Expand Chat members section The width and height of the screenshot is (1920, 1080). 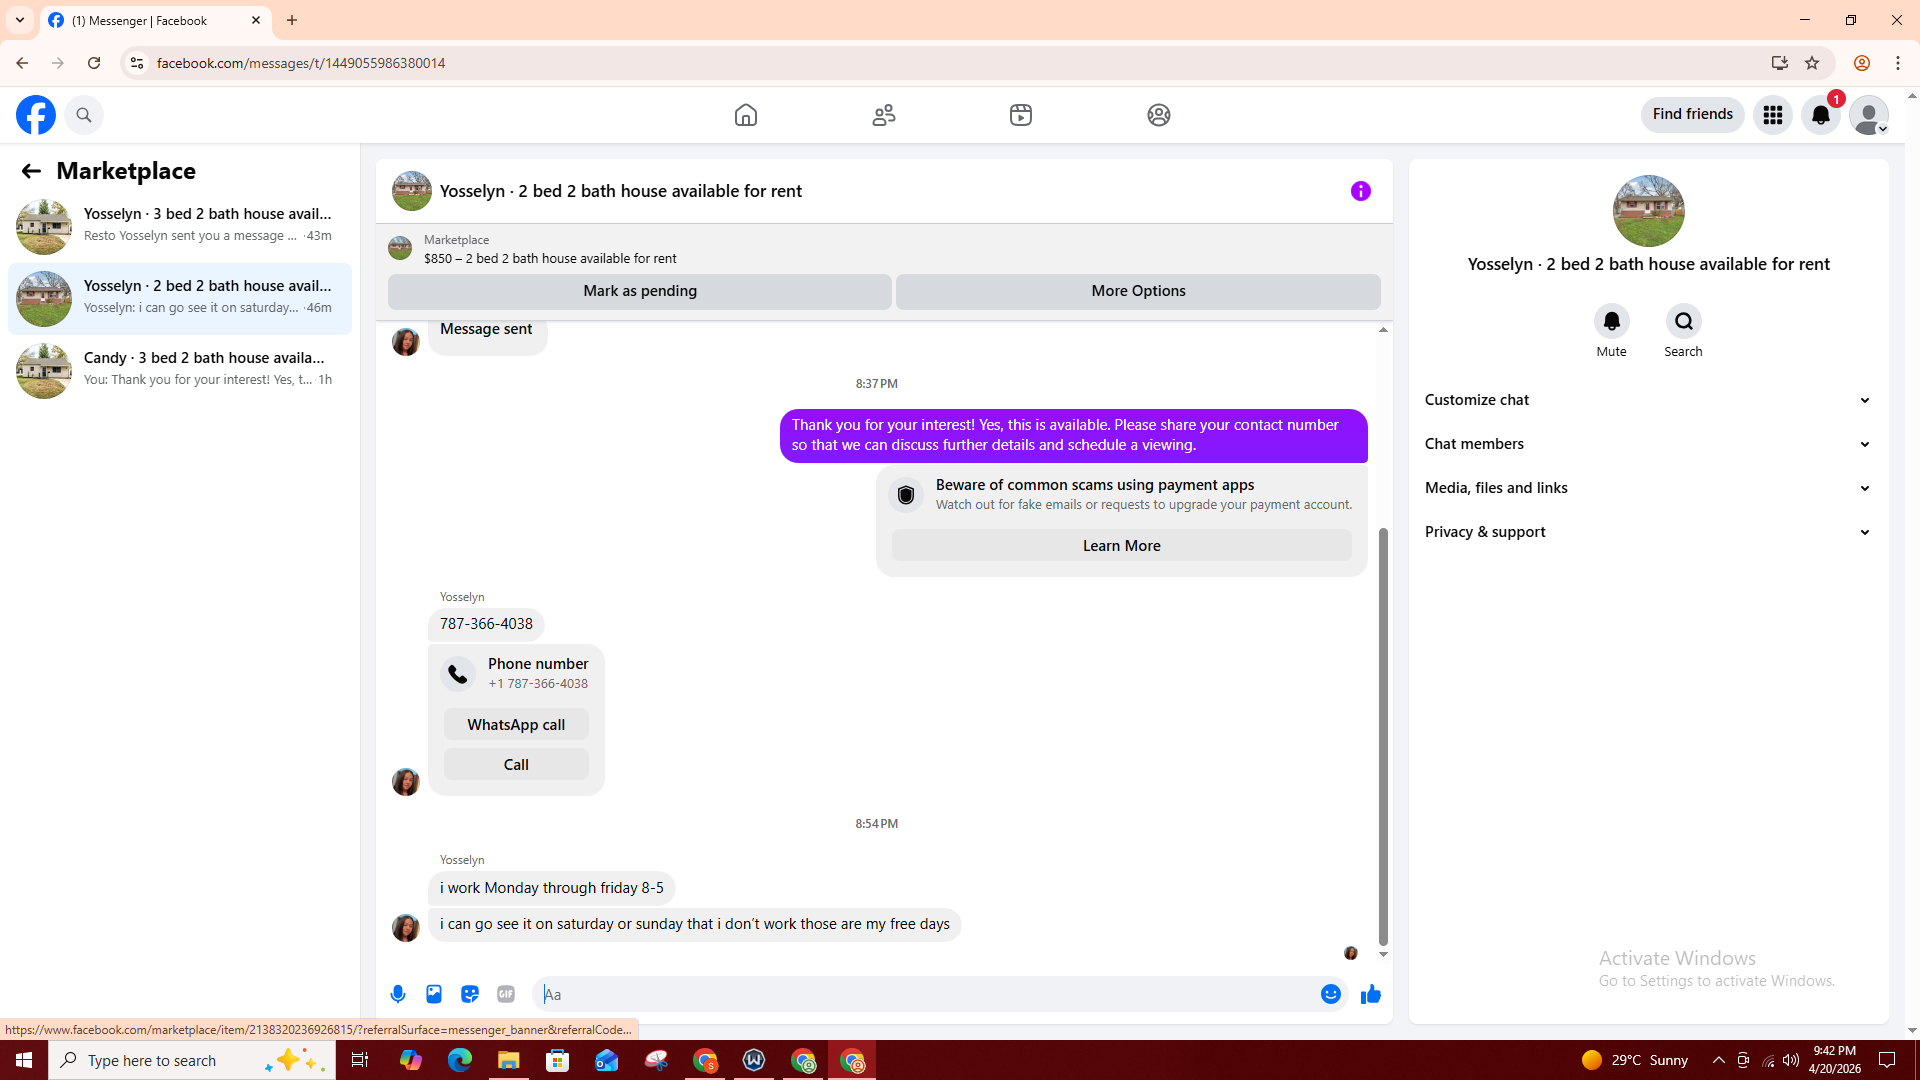(1648, 444)
